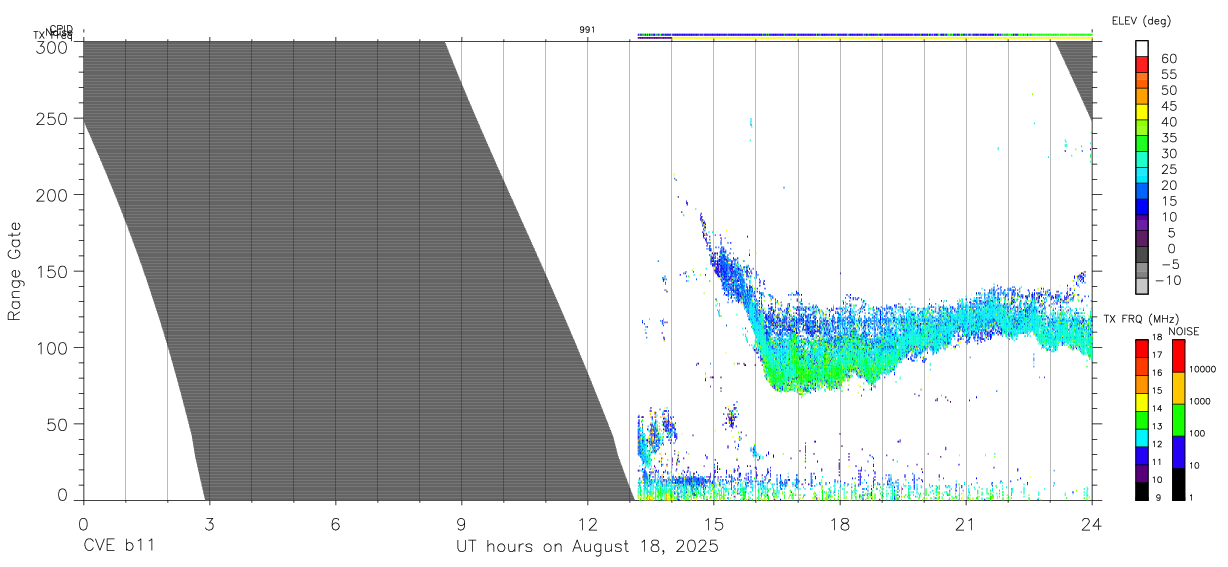This screenshot has height=567, width=1228.
Task: Click the '12' tick label on the UT hours axis
Action: point(588,524)
